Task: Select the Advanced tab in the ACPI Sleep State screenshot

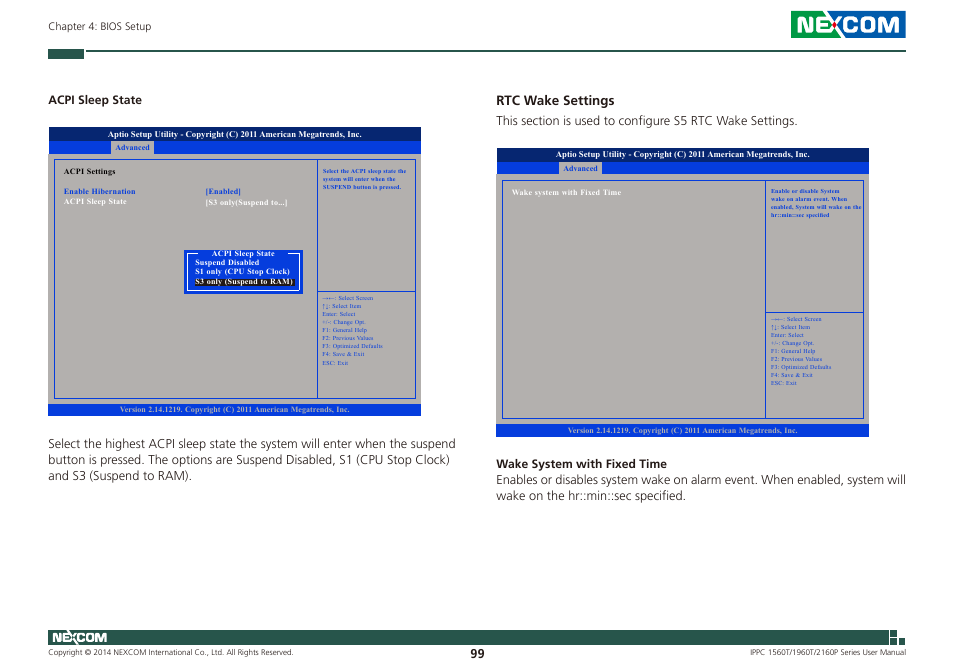Action: tap(132, 147)
